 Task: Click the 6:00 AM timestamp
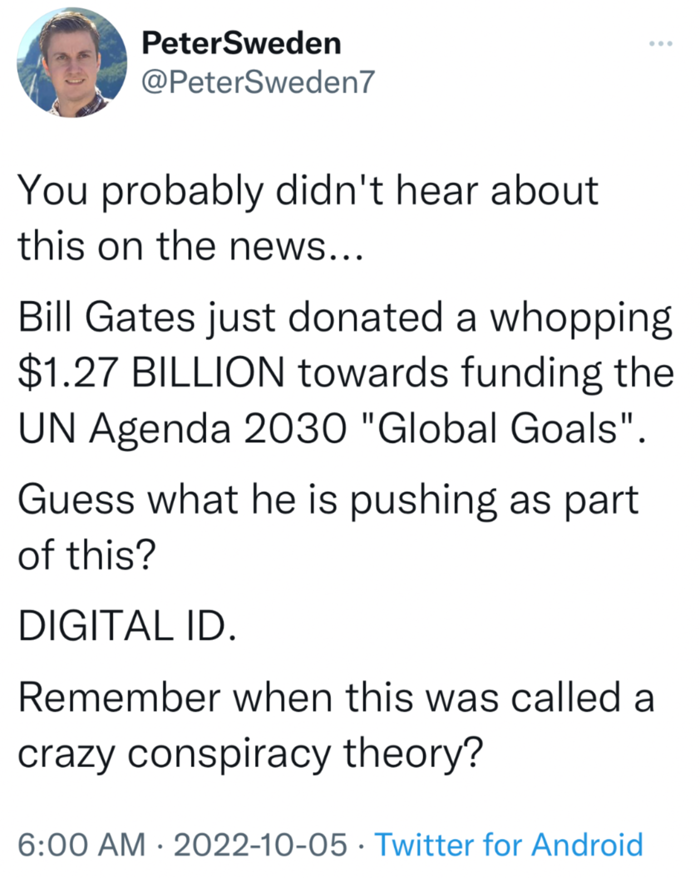point(82,844)
